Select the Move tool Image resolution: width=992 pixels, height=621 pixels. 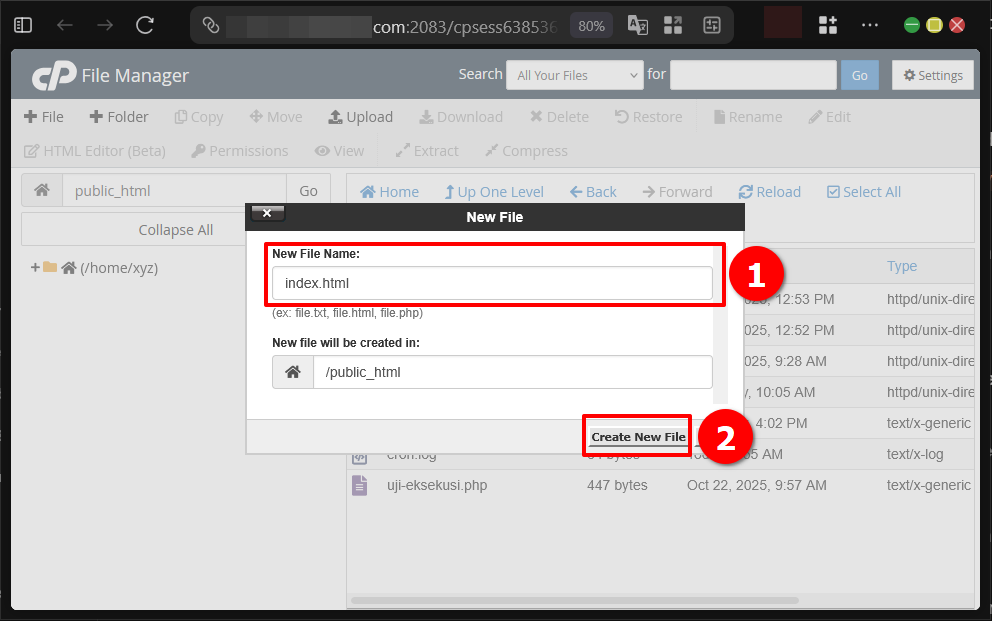point(275,117)
